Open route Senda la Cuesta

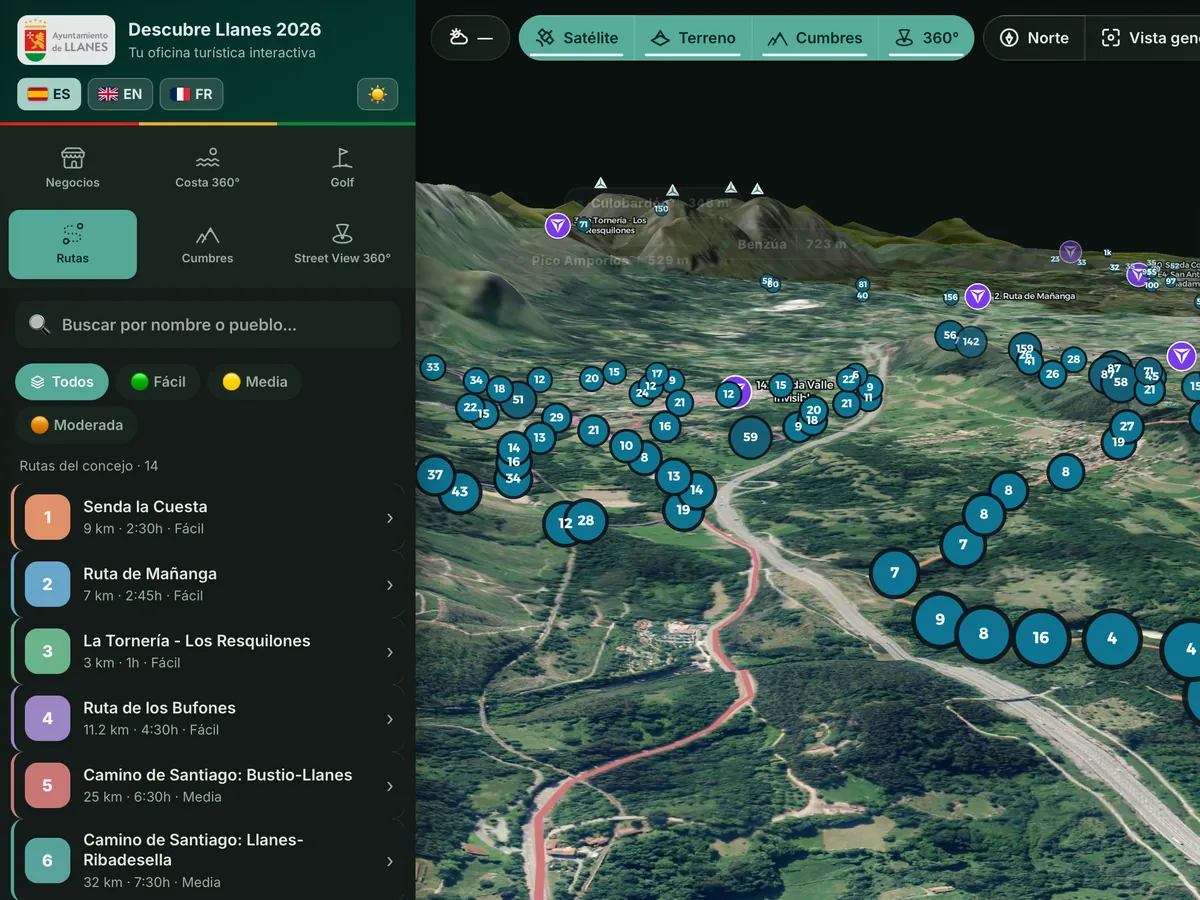click(x=209, y=517)
